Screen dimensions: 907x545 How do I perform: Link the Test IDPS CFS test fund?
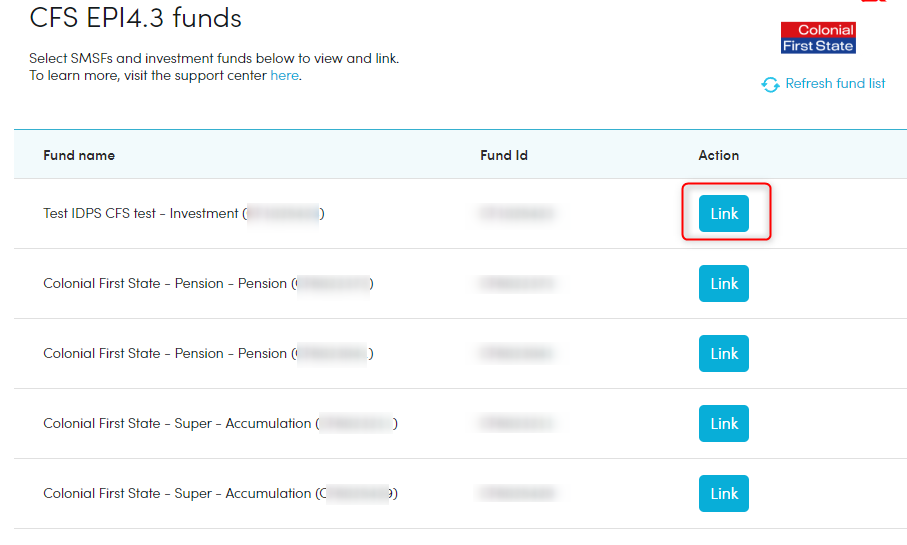point(724,213)
